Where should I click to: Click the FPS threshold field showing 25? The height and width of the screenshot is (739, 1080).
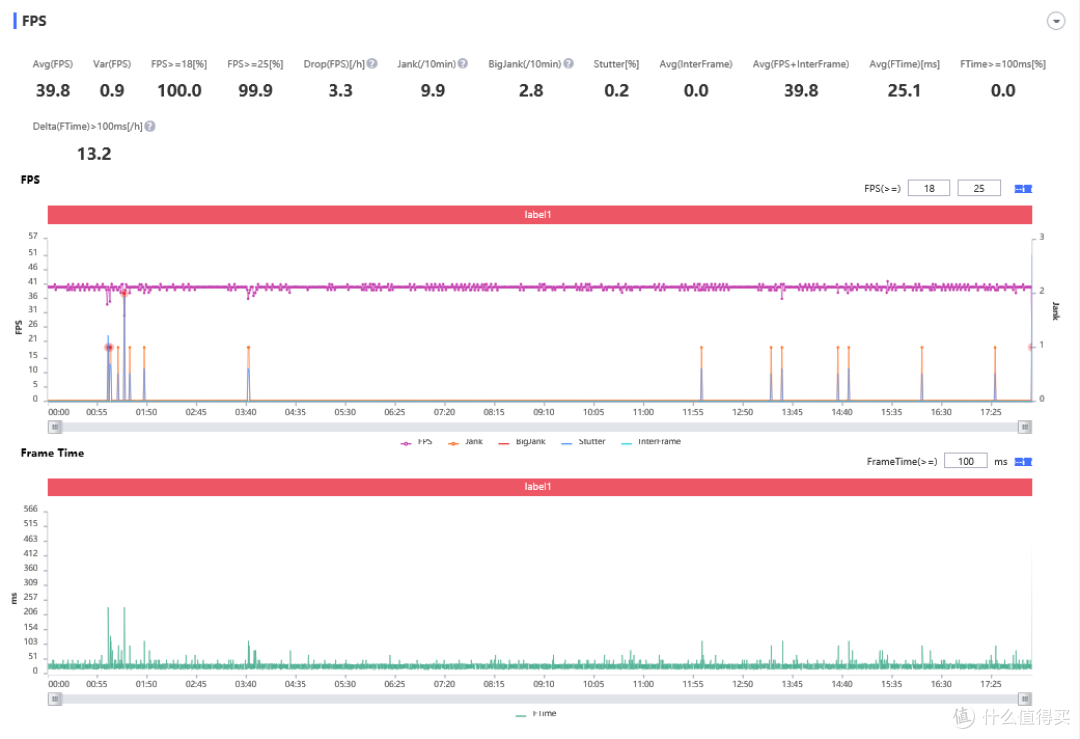[979, 188]
